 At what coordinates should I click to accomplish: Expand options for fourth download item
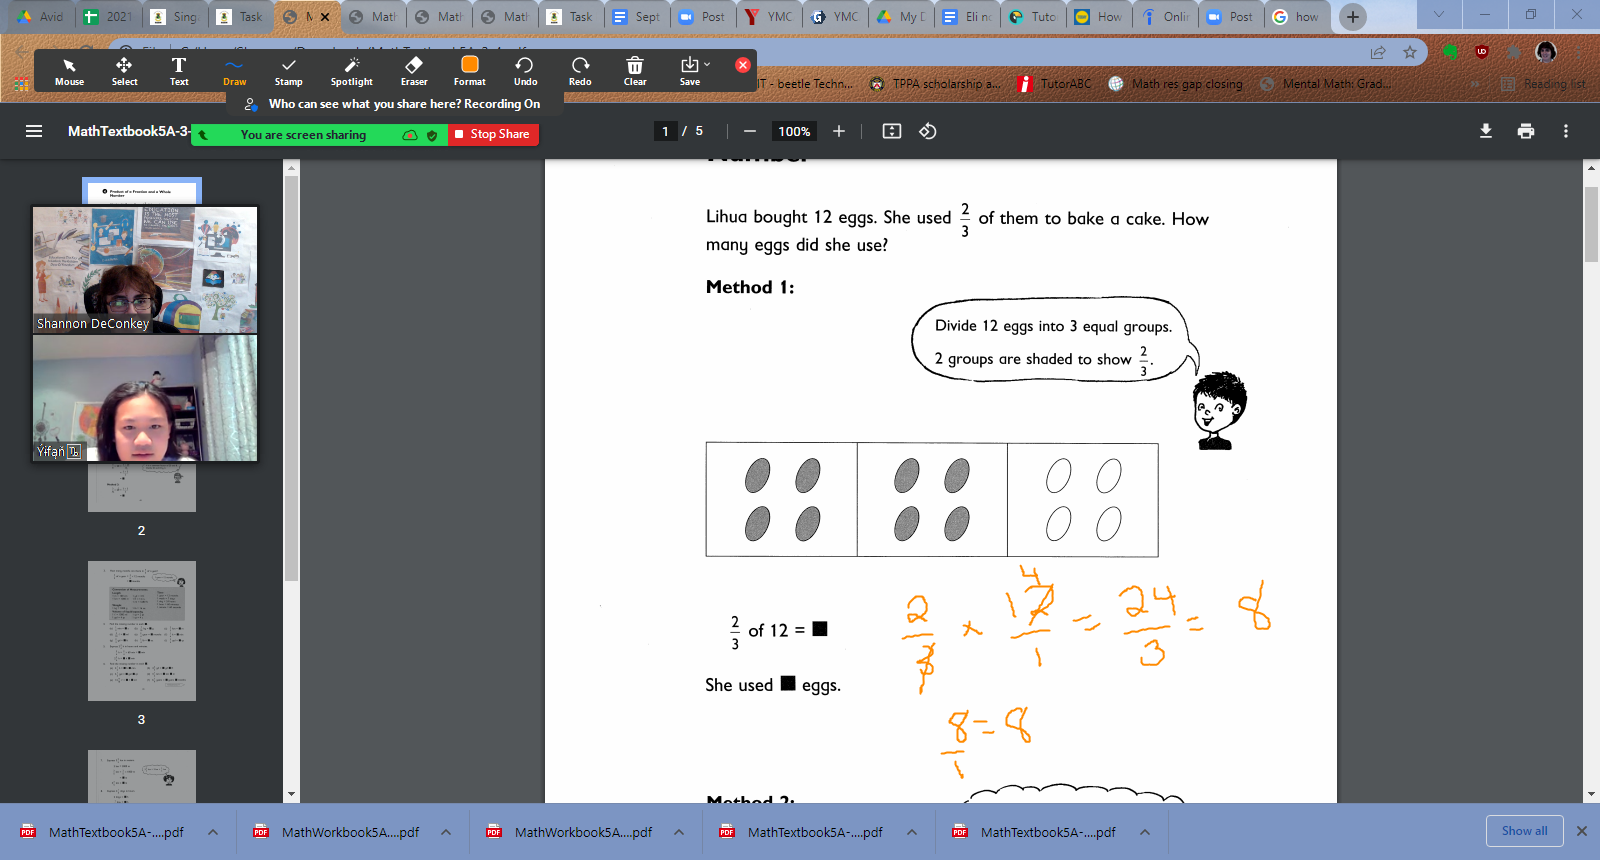[912, 832]
